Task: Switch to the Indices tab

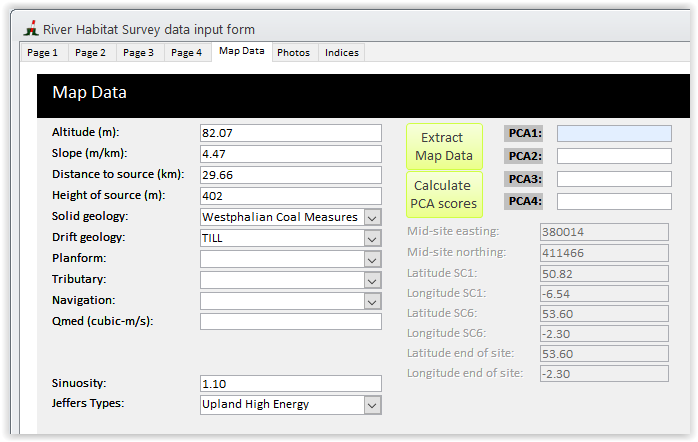Action: [x=342, y=53]
